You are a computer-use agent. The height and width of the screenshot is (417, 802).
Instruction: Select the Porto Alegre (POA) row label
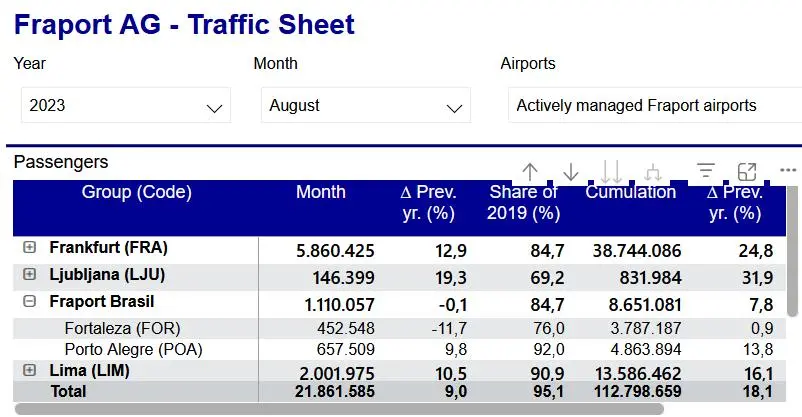133,349
